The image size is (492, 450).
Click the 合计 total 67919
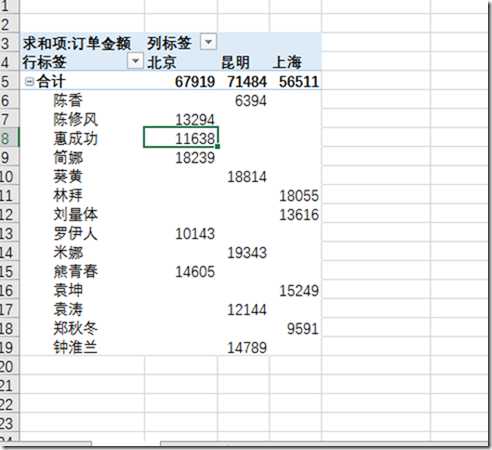coord(195,82)
